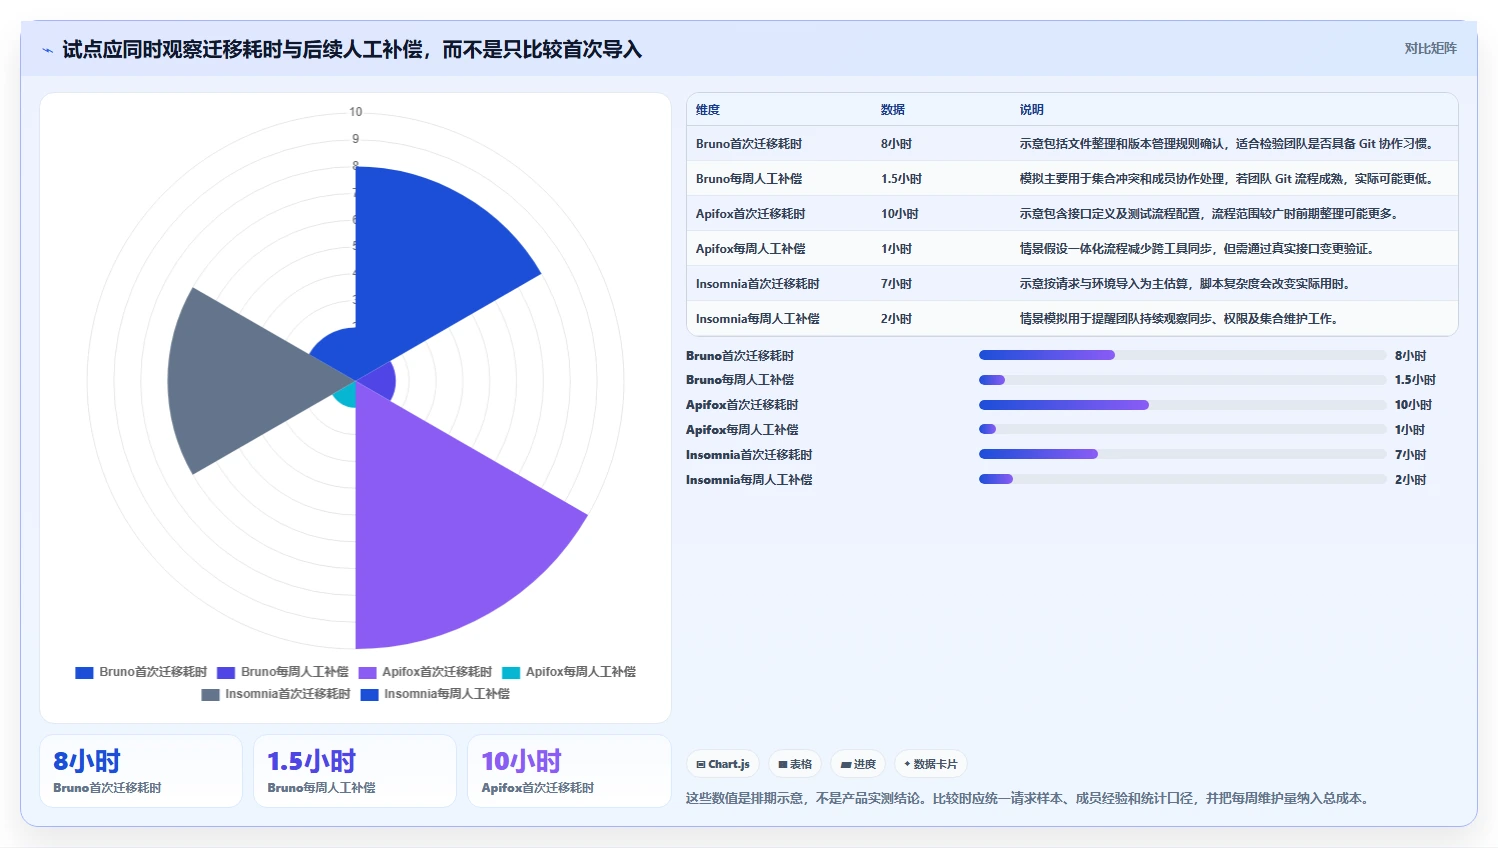This screenshot has height=848, width=1498.
Task: Click the description starting 示意包含接口定义
Action: point(1209,214)
